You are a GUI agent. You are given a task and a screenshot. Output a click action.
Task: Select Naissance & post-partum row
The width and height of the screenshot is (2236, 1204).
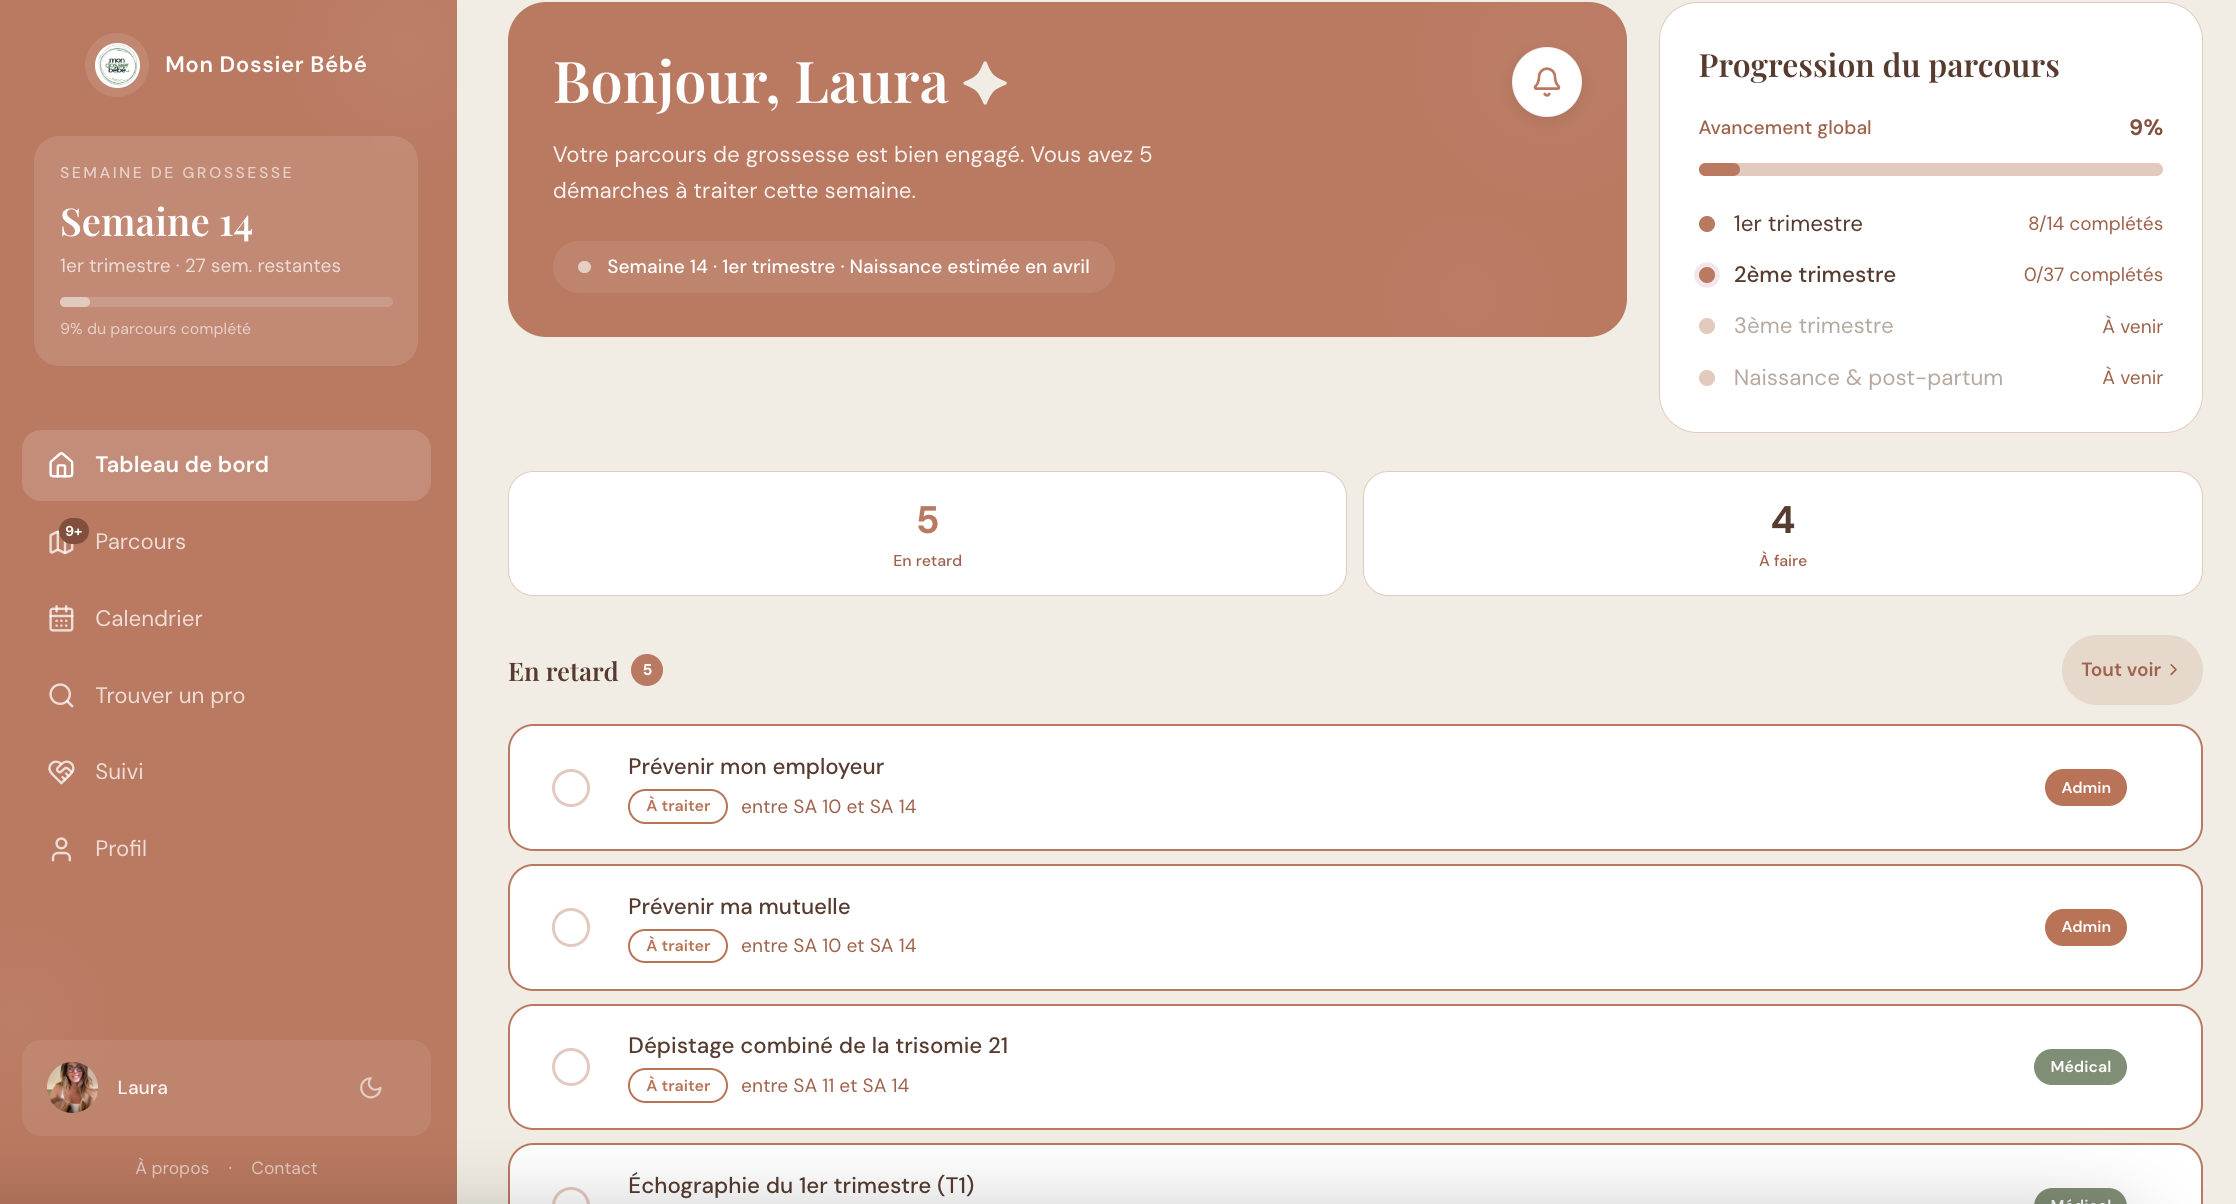coord(1930,378)
